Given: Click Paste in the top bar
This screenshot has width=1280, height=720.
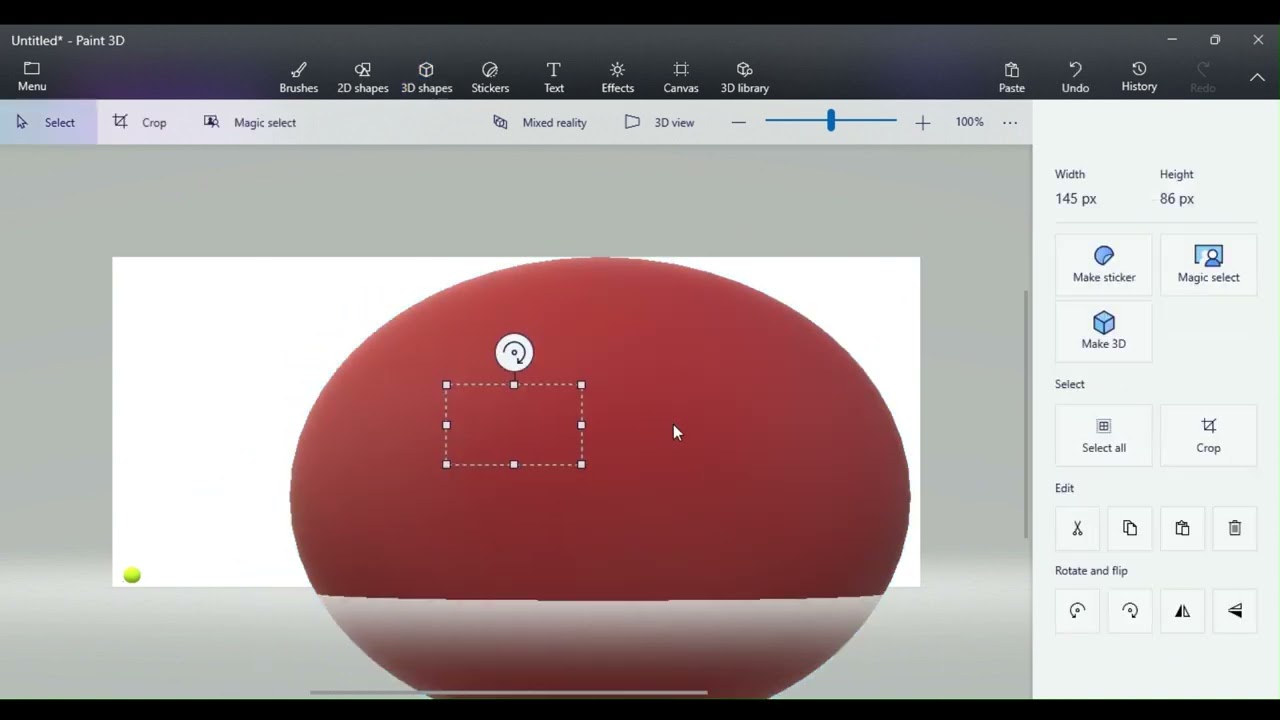Looking at the screenshot, I should tap(1011, 77).
